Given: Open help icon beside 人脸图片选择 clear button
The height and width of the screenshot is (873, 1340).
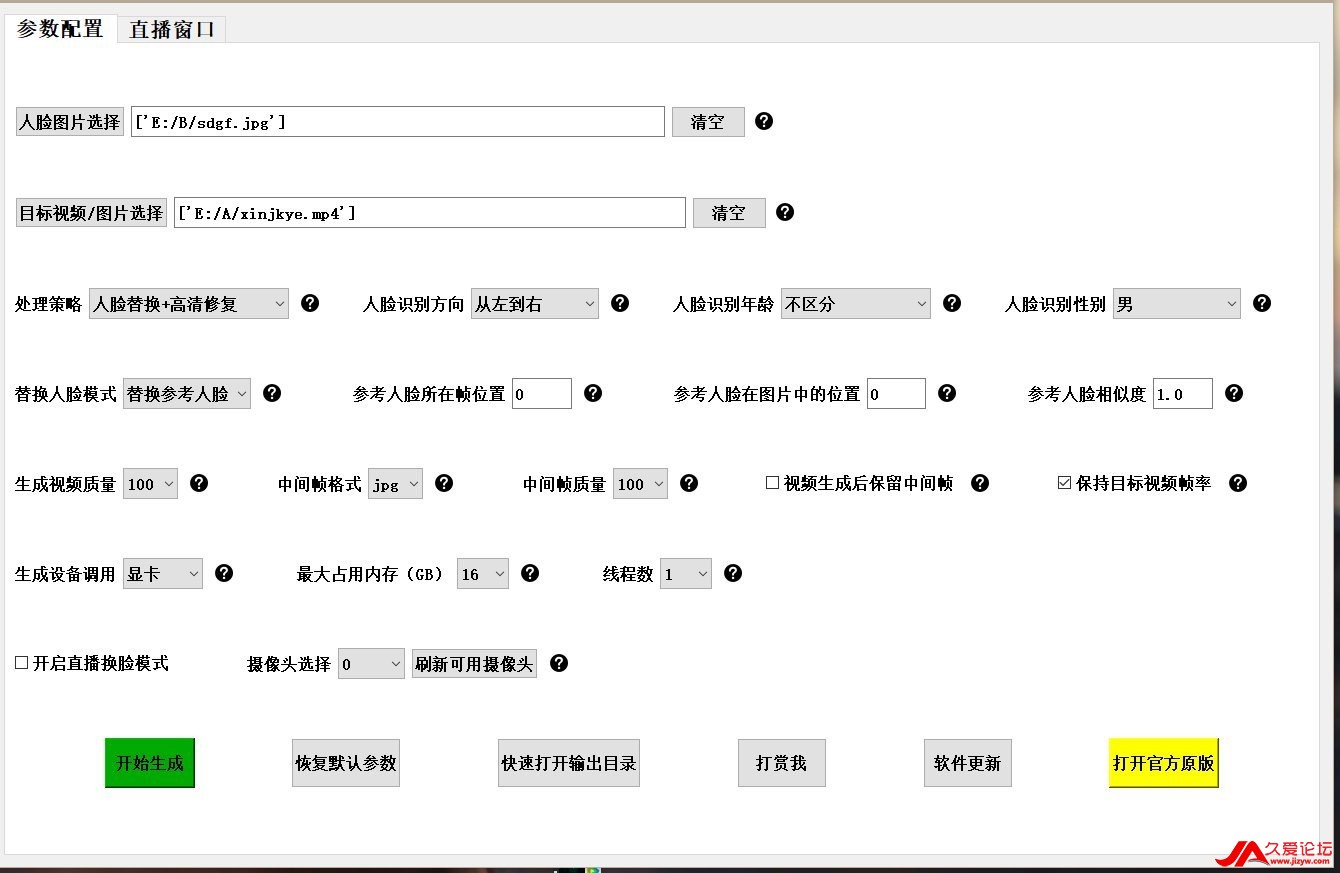Looking at the screenshot, I should pos(764,121).
